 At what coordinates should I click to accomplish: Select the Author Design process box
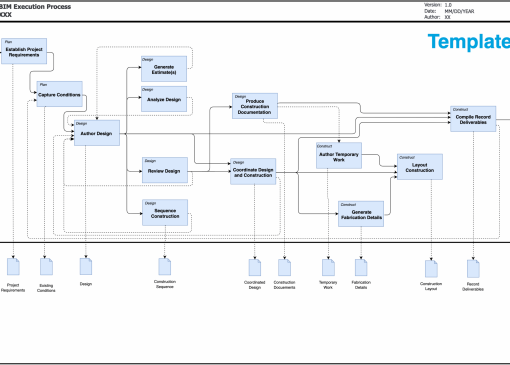97,133
